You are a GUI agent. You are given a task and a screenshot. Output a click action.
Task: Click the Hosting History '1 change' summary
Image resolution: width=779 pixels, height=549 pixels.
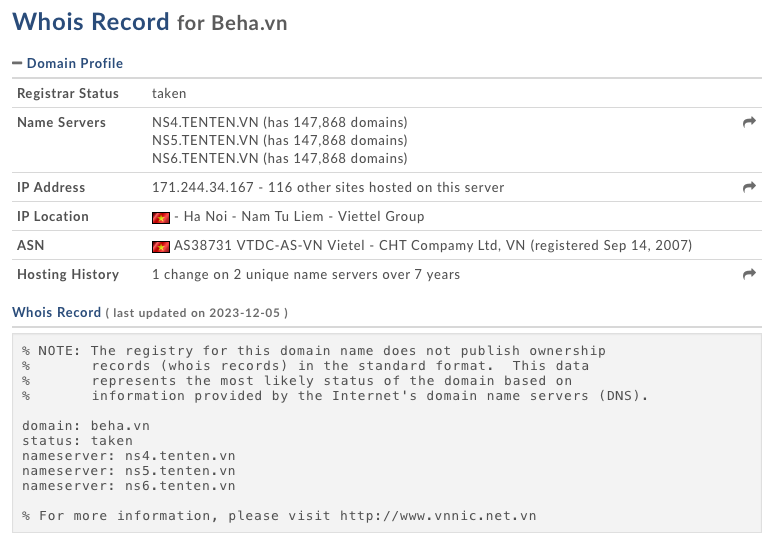(x=305, y=274)
